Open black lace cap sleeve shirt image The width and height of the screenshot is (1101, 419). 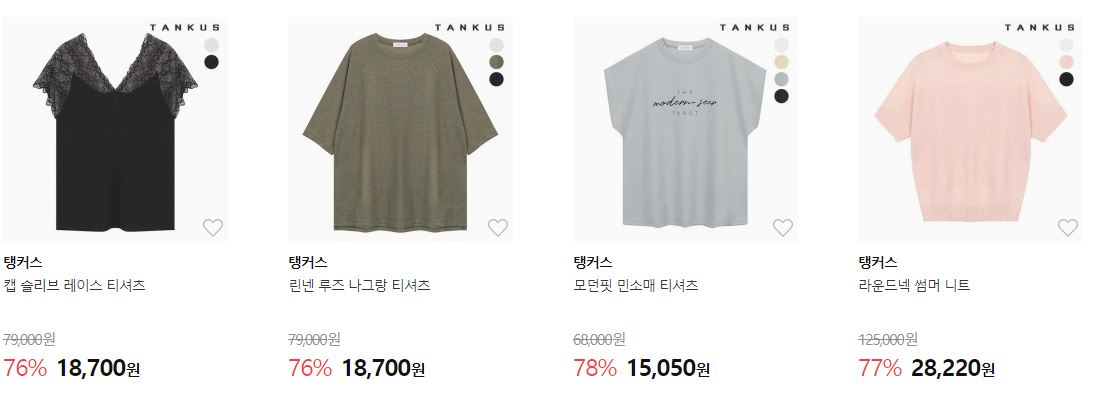pyautogui.click(x=115, y=130)
